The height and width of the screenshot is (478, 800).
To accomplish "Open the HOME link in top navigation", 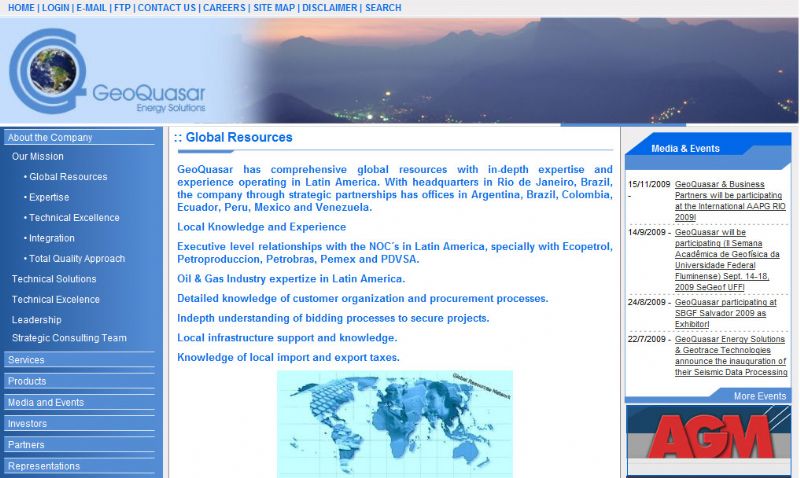I will [21, 8].
